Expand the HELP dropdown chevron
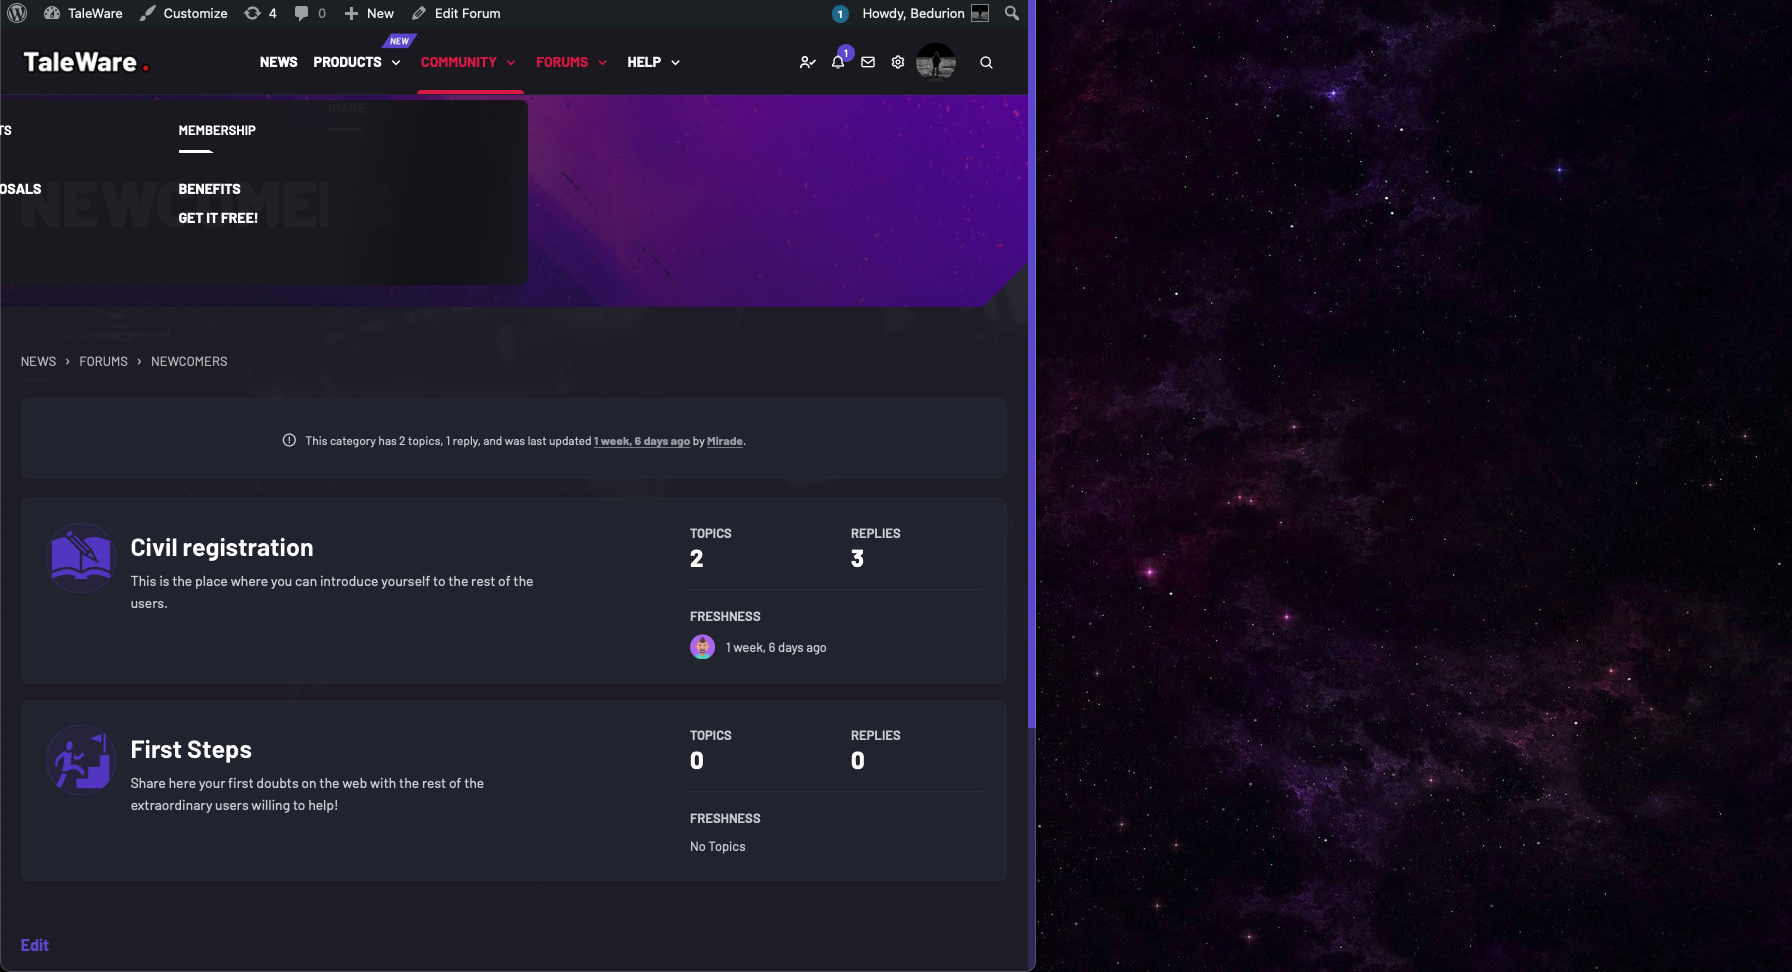This screenshot has width=1792, height=972. 675,63
